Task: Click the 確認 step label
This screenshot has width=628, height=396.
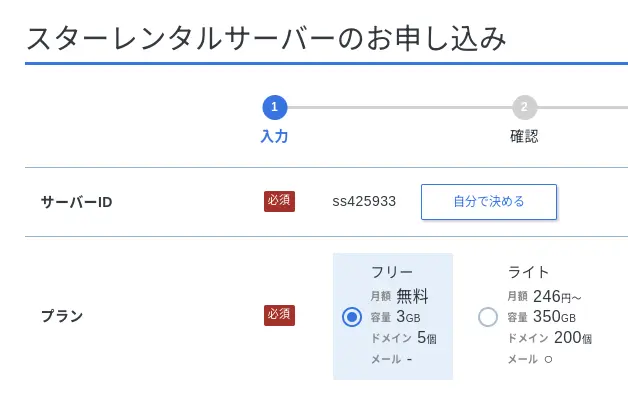Action: point(524,137)
